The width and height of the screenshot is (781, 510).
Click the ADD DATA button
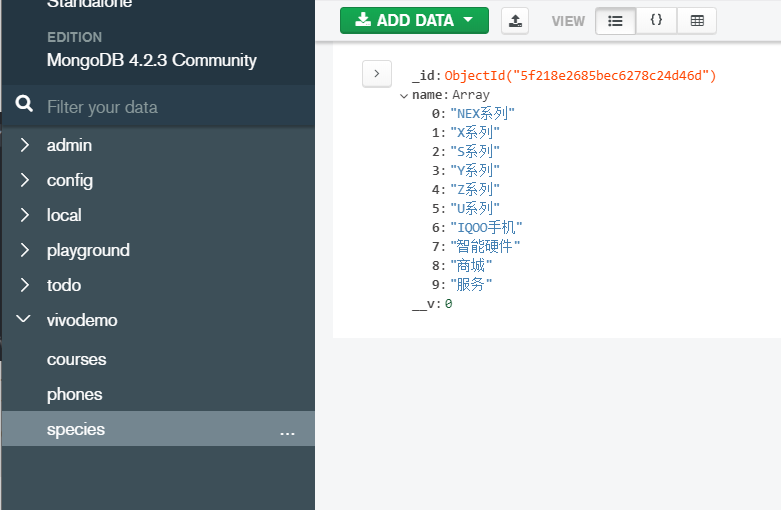(x=414, y=20)
